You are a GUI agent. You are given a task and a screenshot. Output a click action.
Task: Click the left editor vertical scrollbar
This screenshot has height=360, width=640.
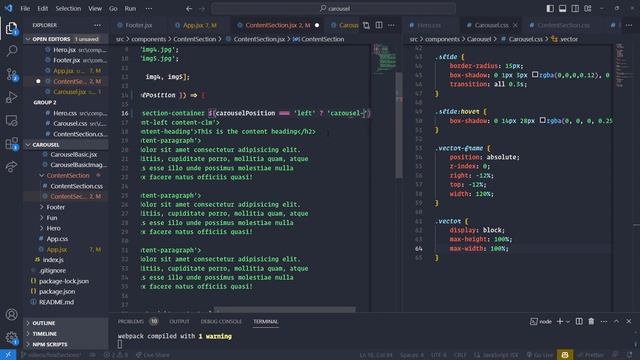point(399,124)
